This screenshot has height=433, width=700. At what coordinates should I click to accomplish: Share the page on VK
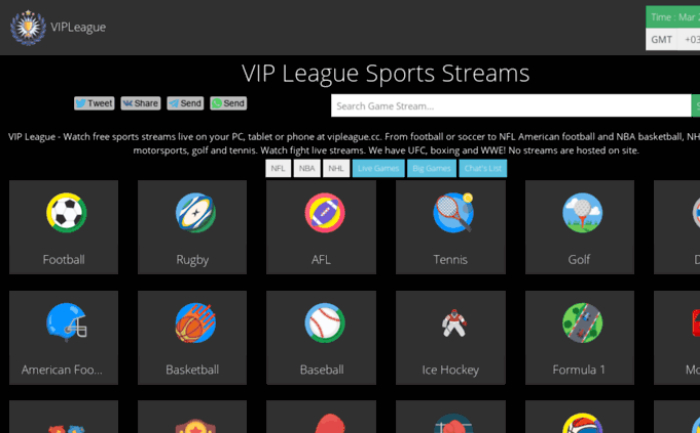141,104
